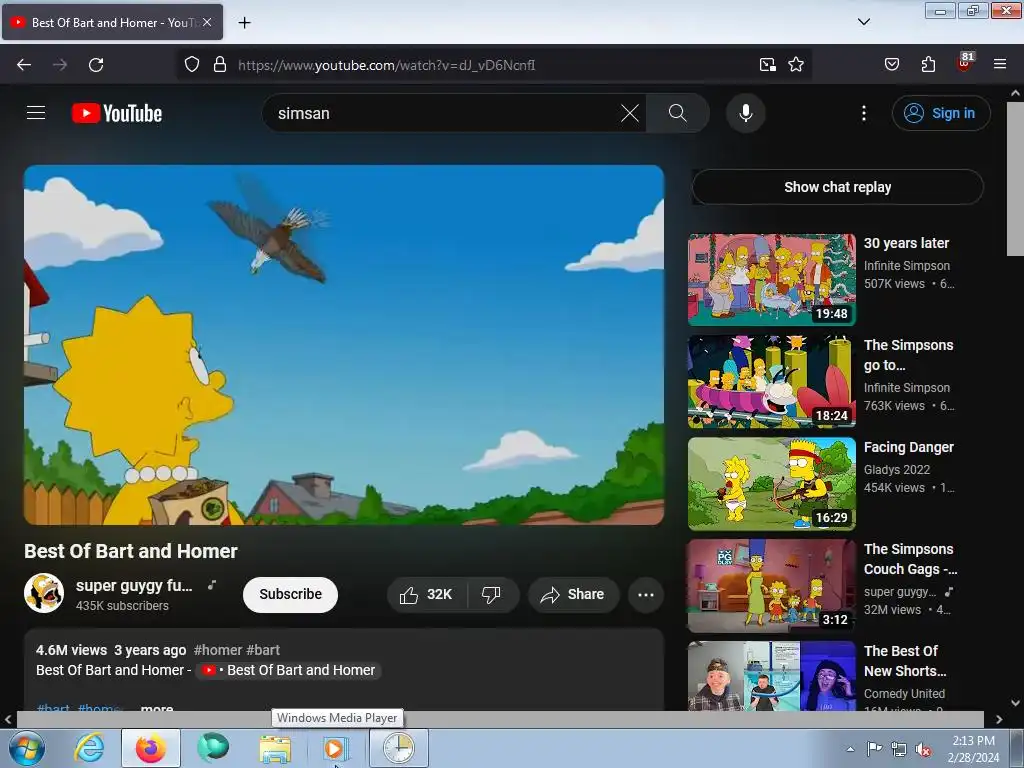The height and width of the screenshot is (768, 1024).
Task: Open Windows Explorer folder in taskbar
Action: (275, 748)
